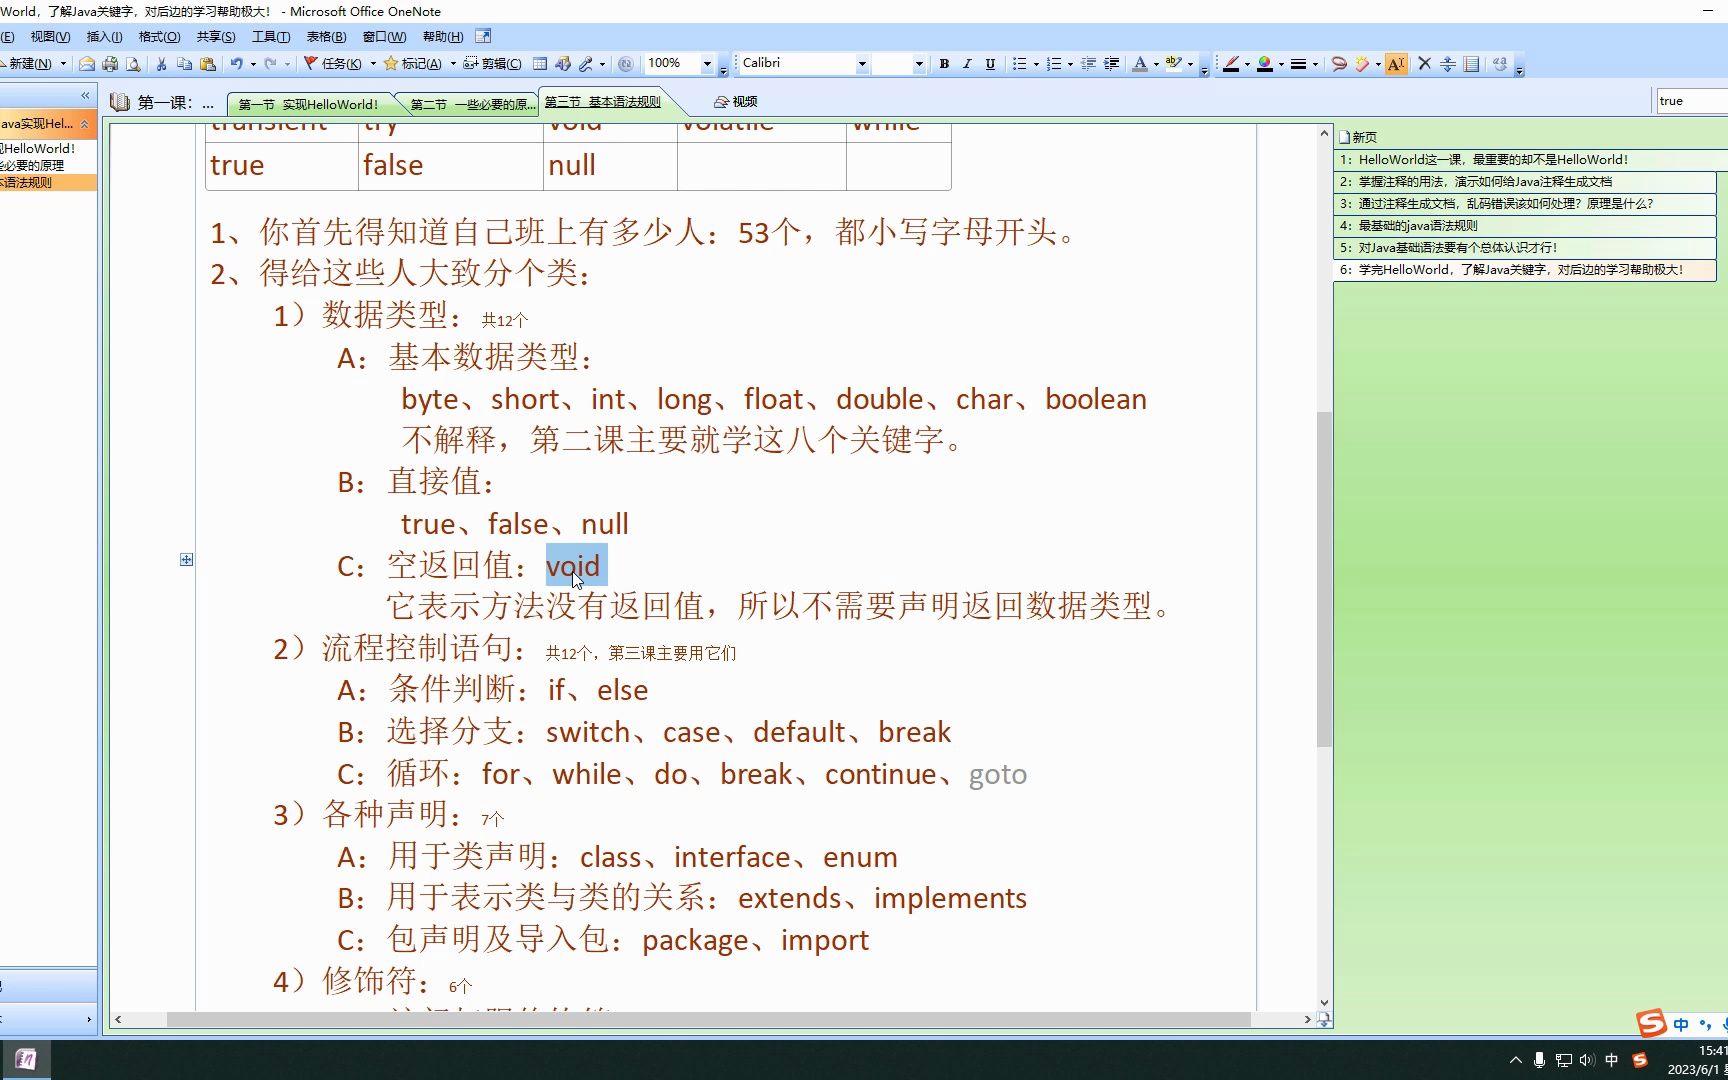This screenshot has width=1728, height=1080.
Task: Click the Undo arrow icon
Action: click(x=237, y=64)
